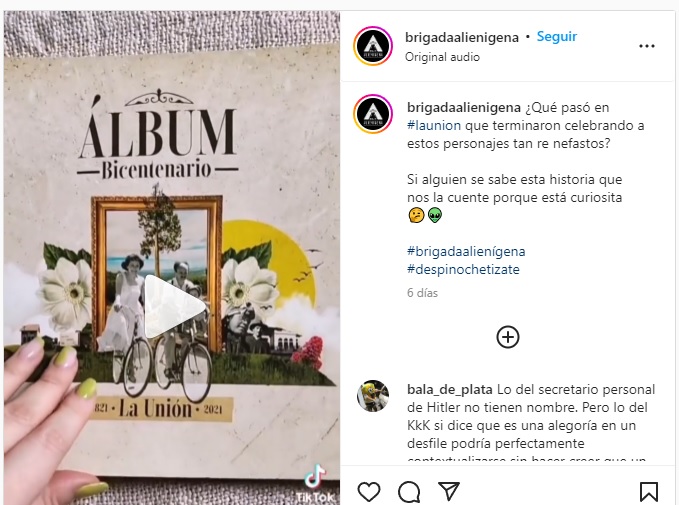Open brigadaalienigena avatar beside the caption
Screen dimensions: 679x505
[x=373, y=114]
